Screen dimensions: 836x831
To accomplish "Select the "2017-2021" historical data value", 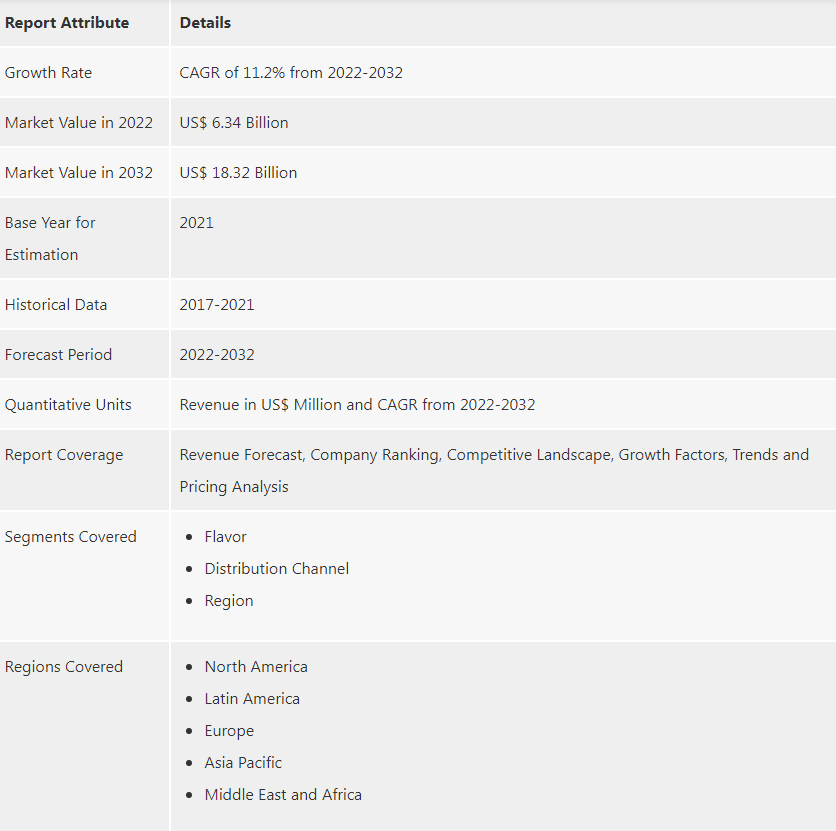I will (217, 304).
